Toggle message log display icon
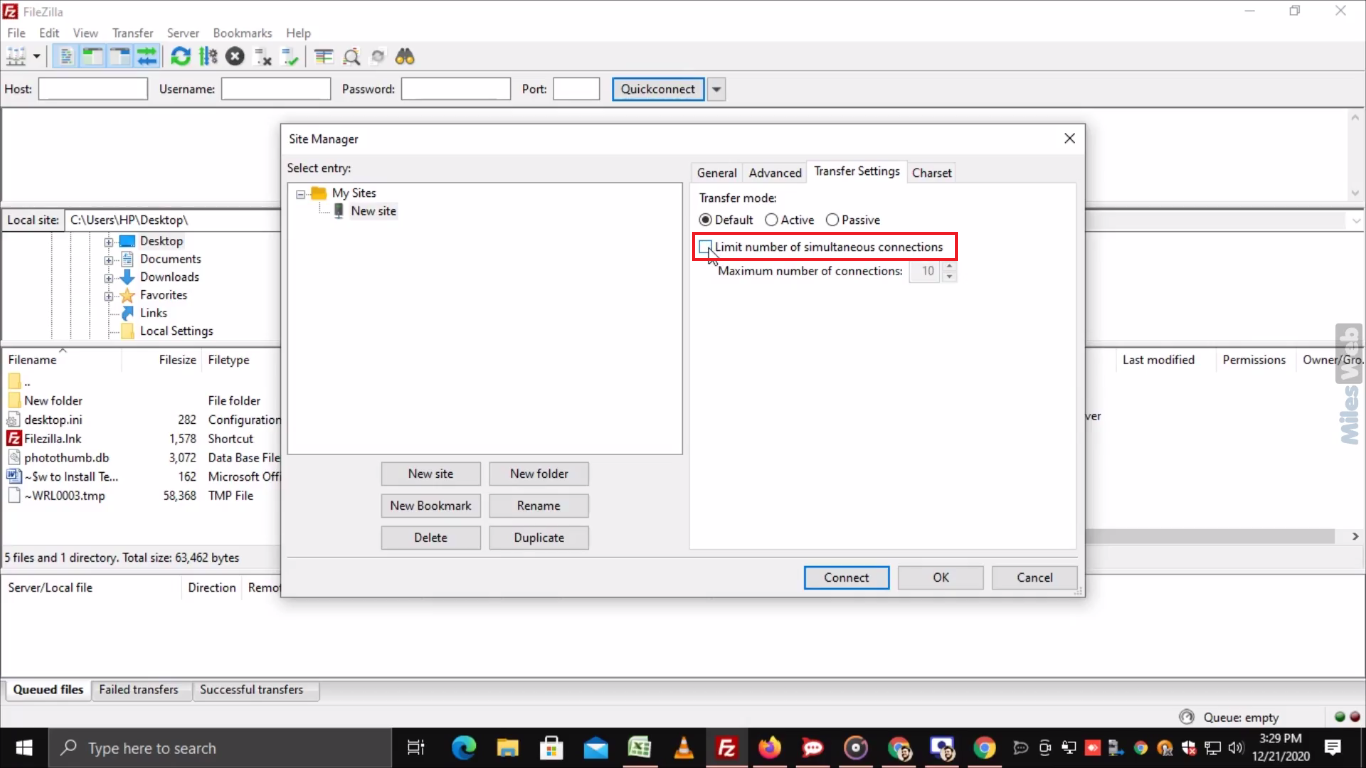 click(66, 57)
